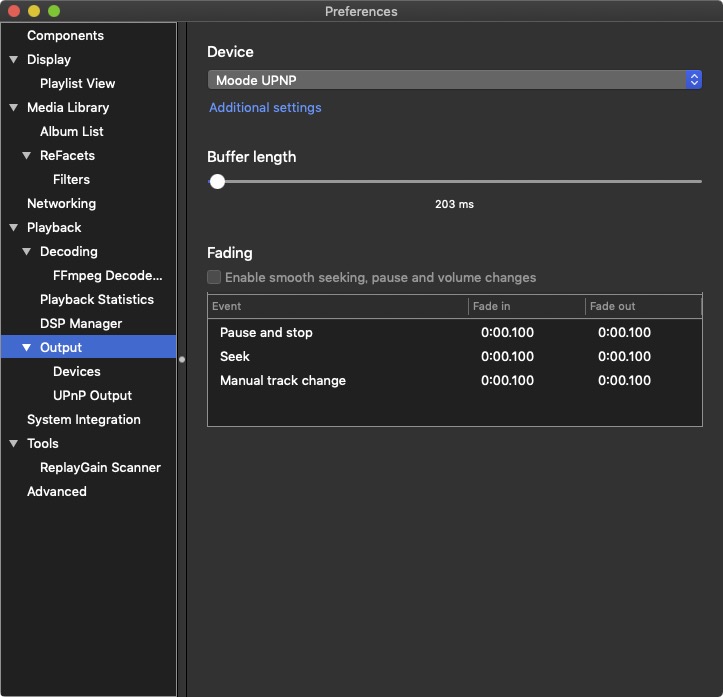Collapse the Decoding disclosure triangle
723x697 pixels.
[x=27, y=252]
